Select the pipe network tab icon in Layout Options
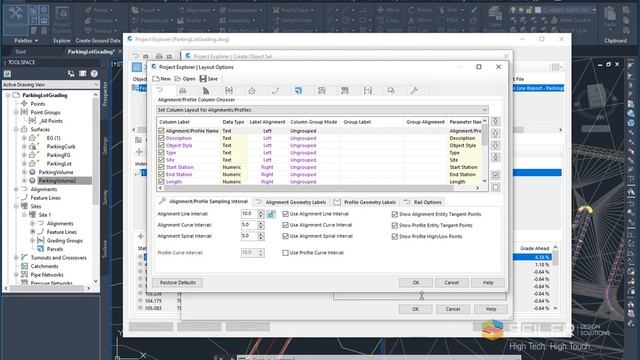The width and height of the screenshot is (640, 360). [322, 91]
